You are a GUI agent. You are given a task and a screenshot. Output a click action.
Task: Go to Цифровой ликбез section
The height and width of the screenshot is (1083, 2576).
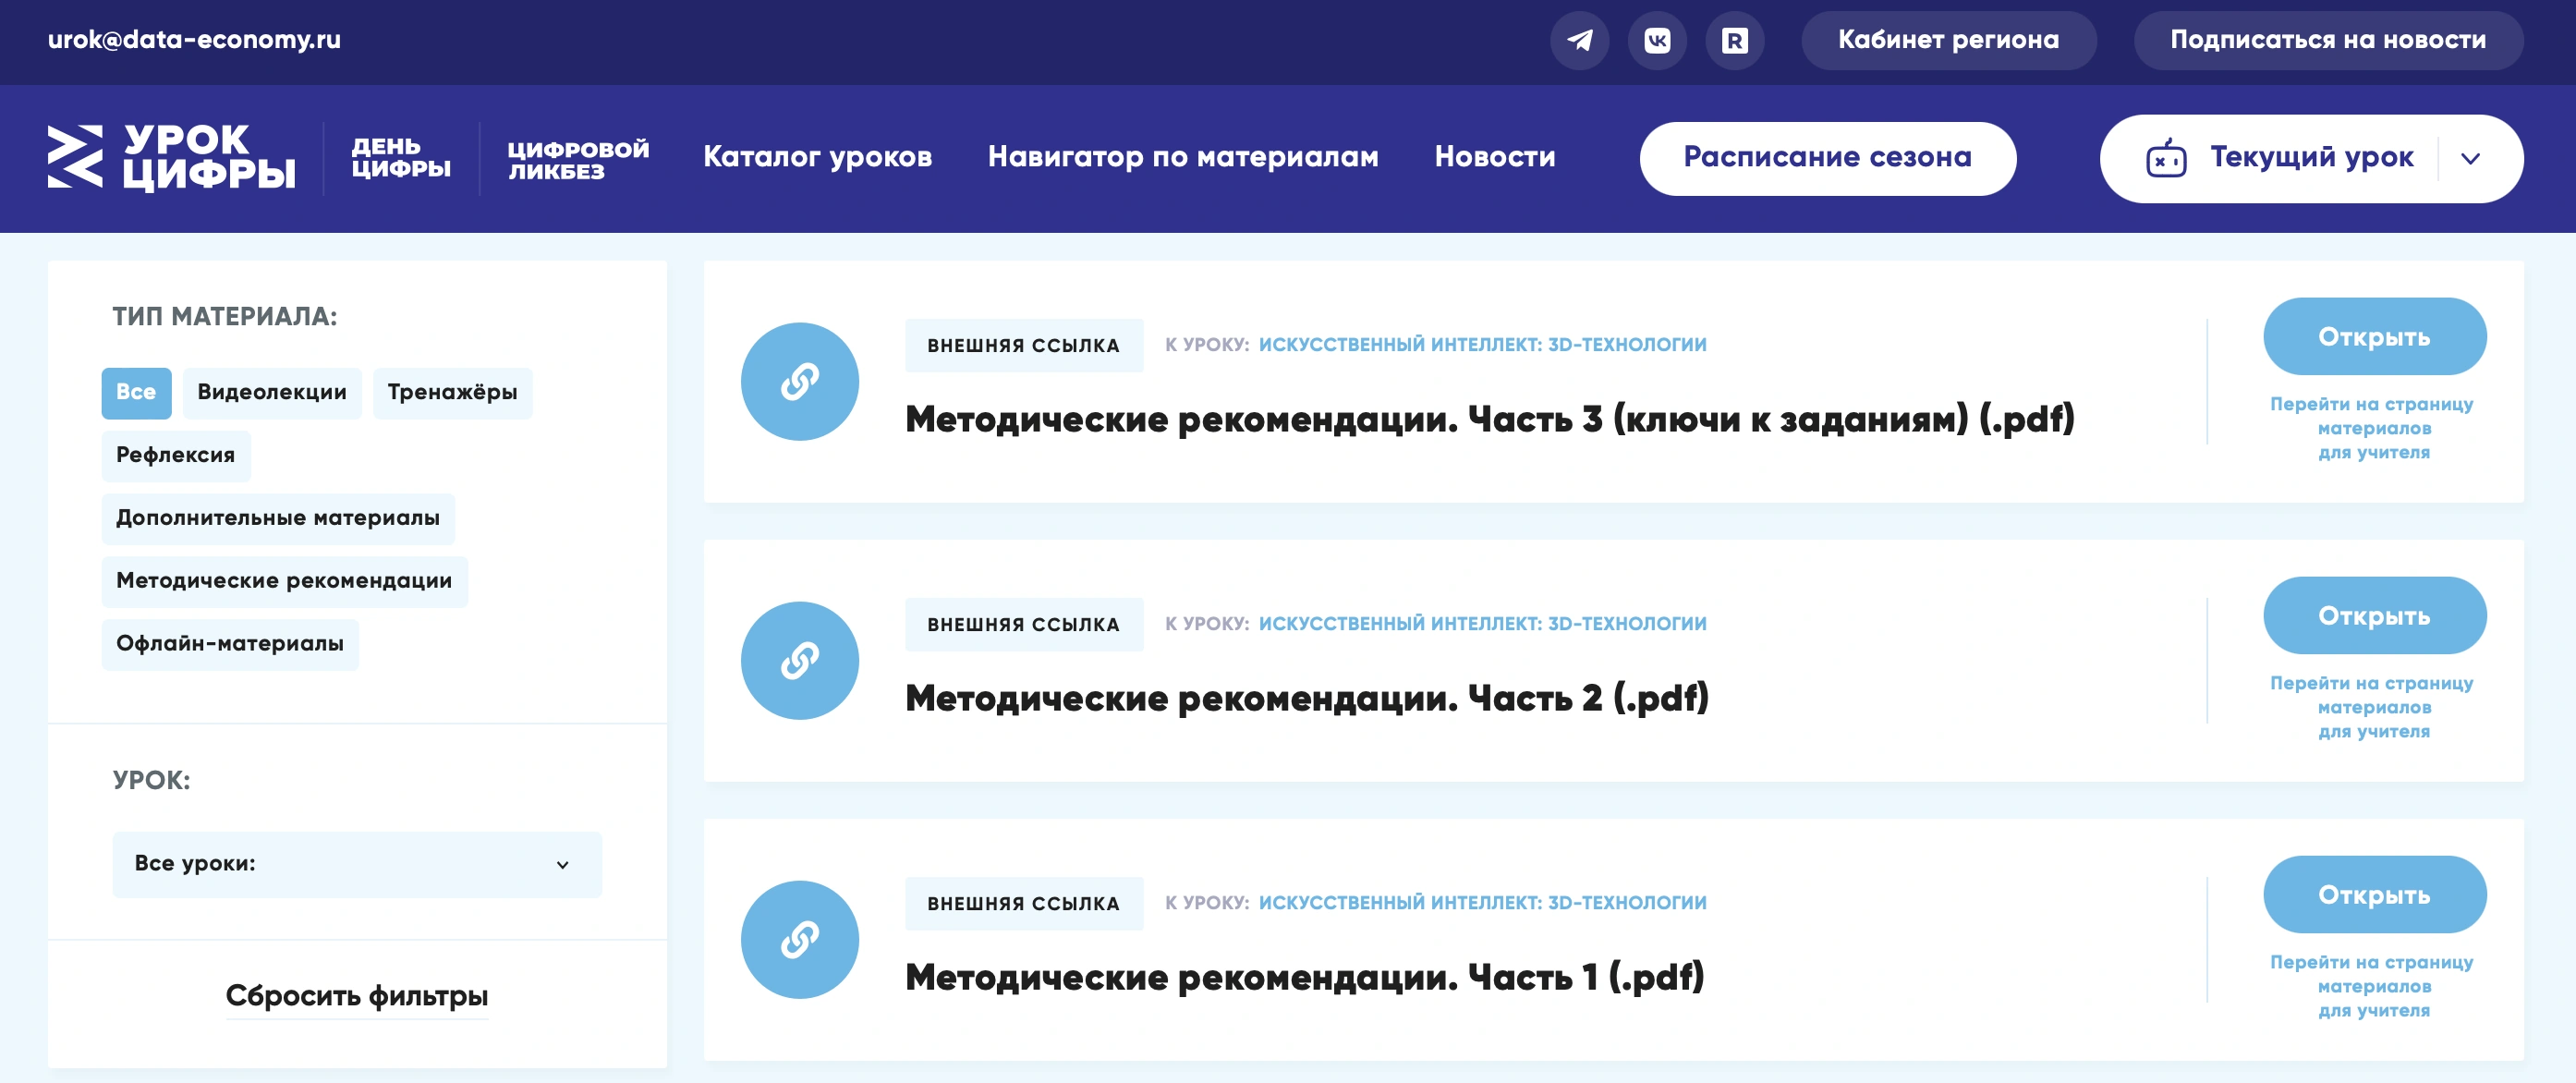(578, 159)
